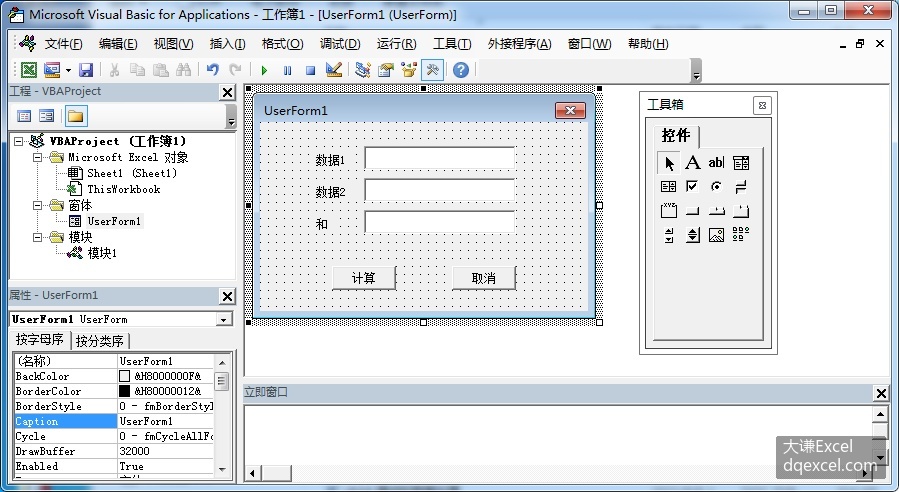Open the 插入(I) menu

(227, 44)
